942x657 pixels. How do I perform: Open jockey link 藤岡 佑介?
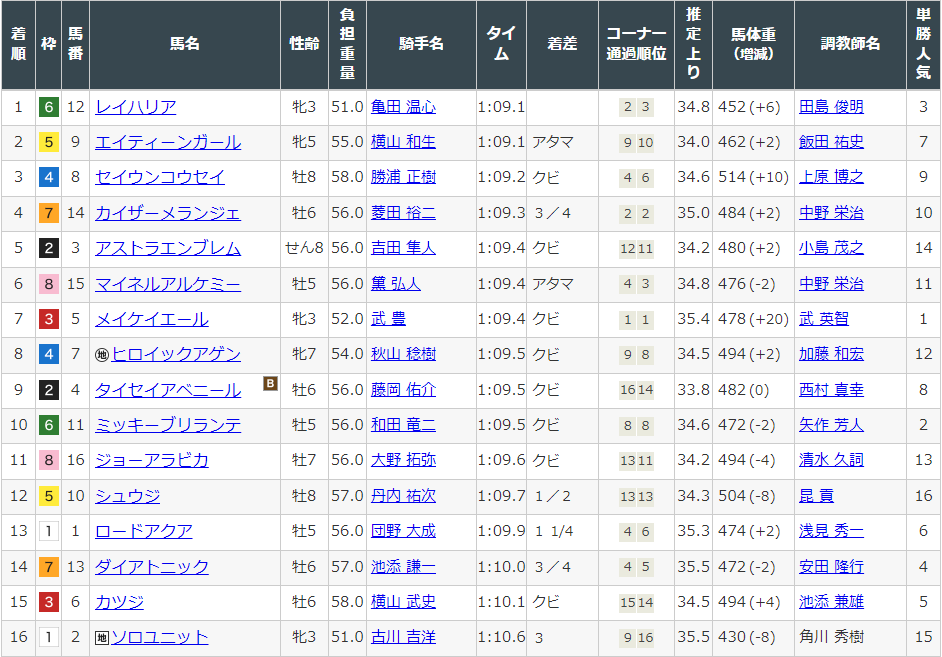pos(403,390)
